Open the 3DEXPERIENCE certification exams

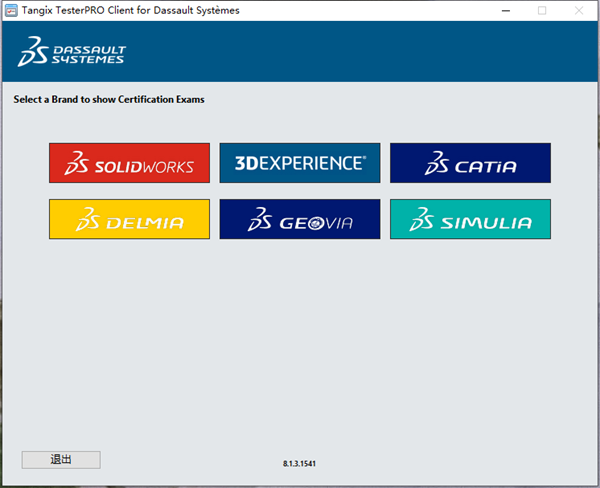300,163
